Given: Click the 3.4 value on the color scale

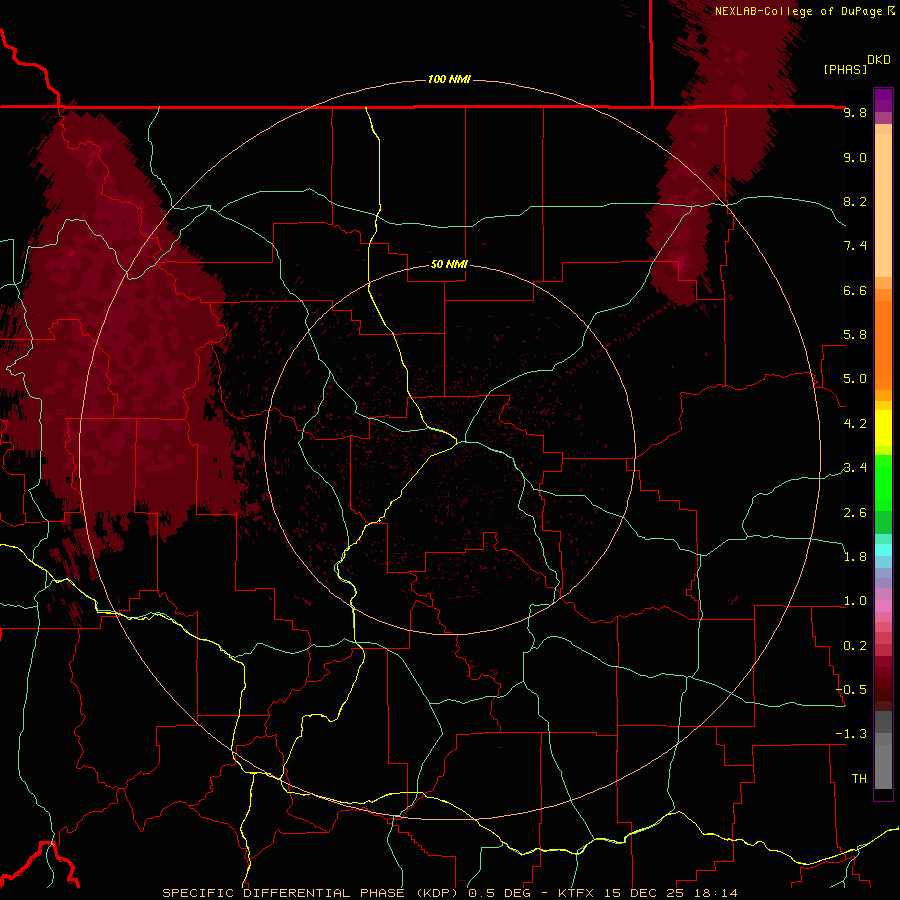Looking at the screenshot, I should tap(855, 468).
